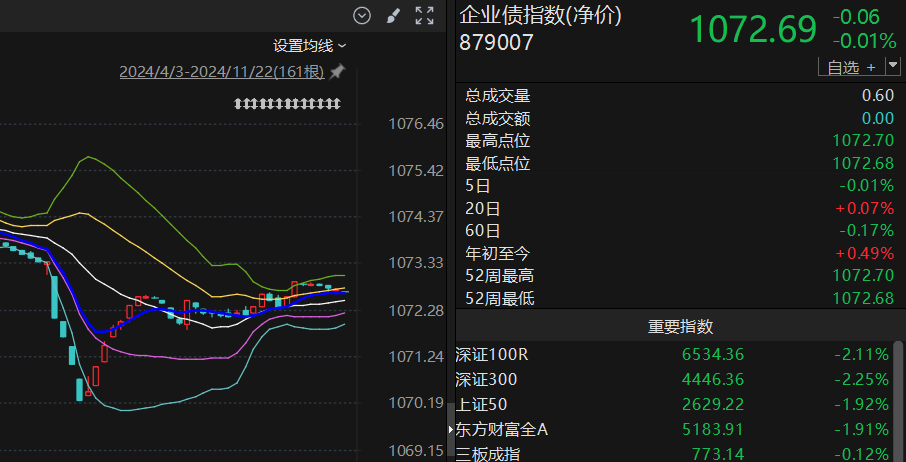Image resolution: width=906 pixels, height=462 pixels.
Task: Open the 东方财富全A index entry
Action: click(x=502, y=430)
